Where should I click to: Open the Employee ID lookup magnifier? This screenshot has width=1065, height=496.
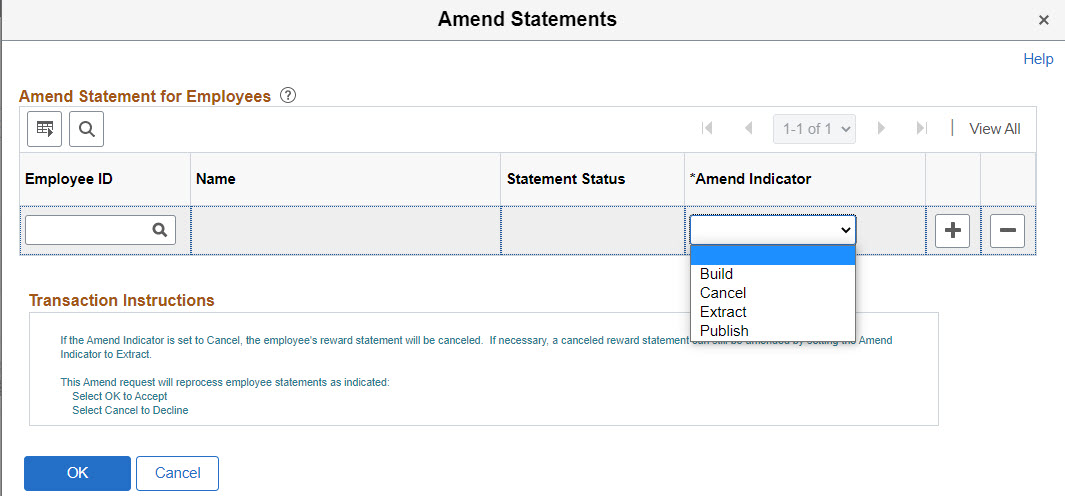(x=159, y=230)
